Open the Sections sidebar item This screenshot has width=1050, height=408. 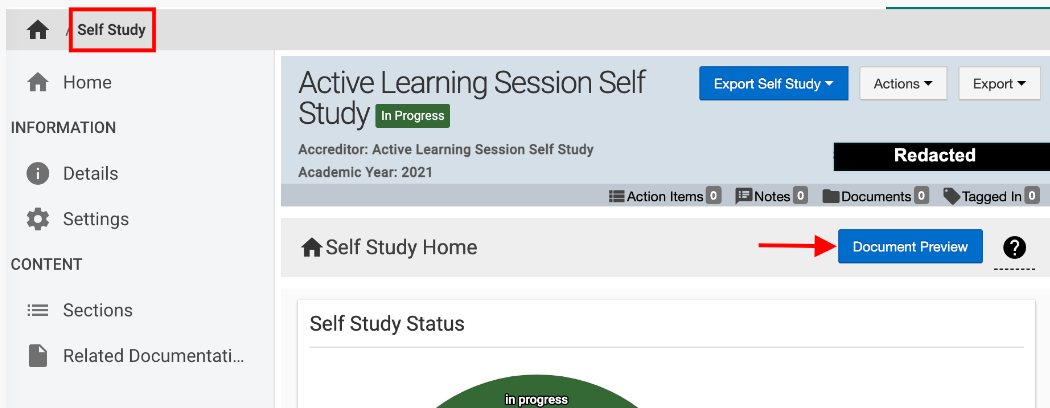pos(97,310)
